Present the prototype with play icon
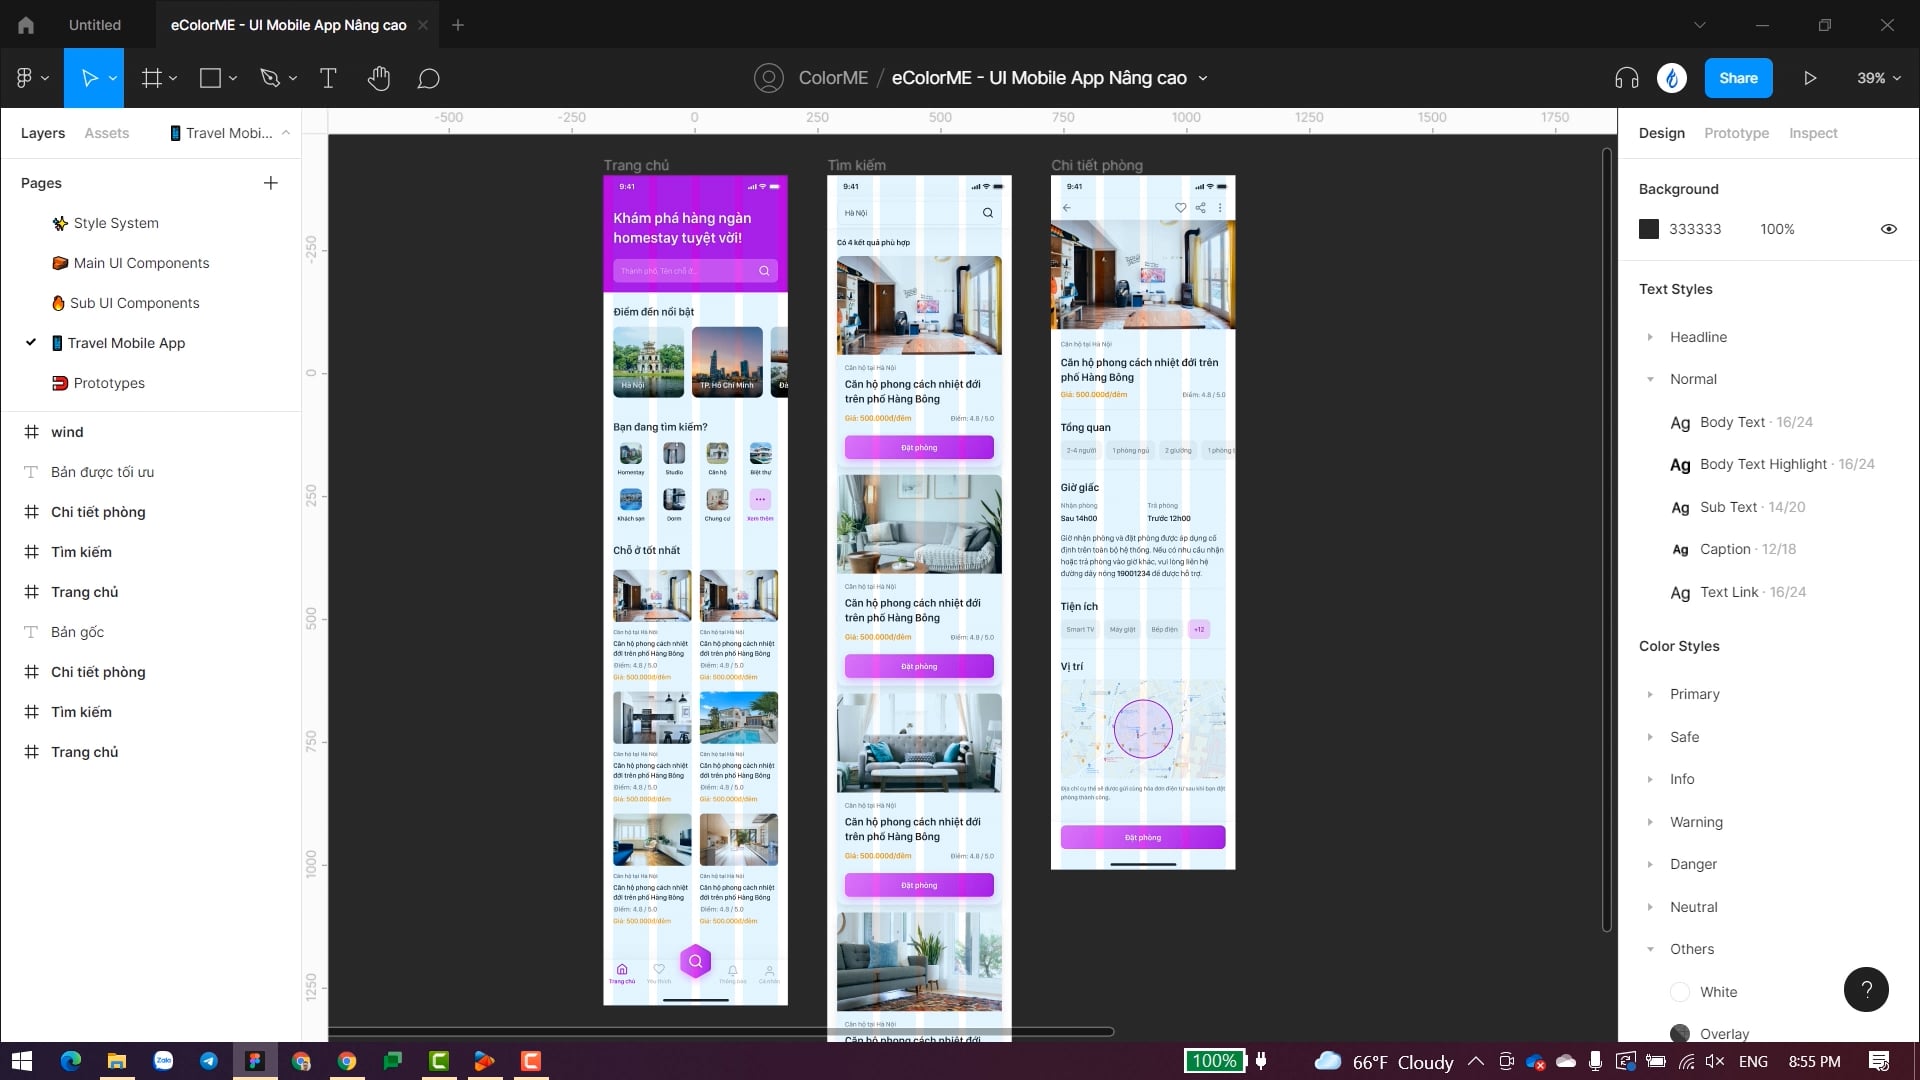Screen dimensions: 1920x1080 [x=1810, y=78]
